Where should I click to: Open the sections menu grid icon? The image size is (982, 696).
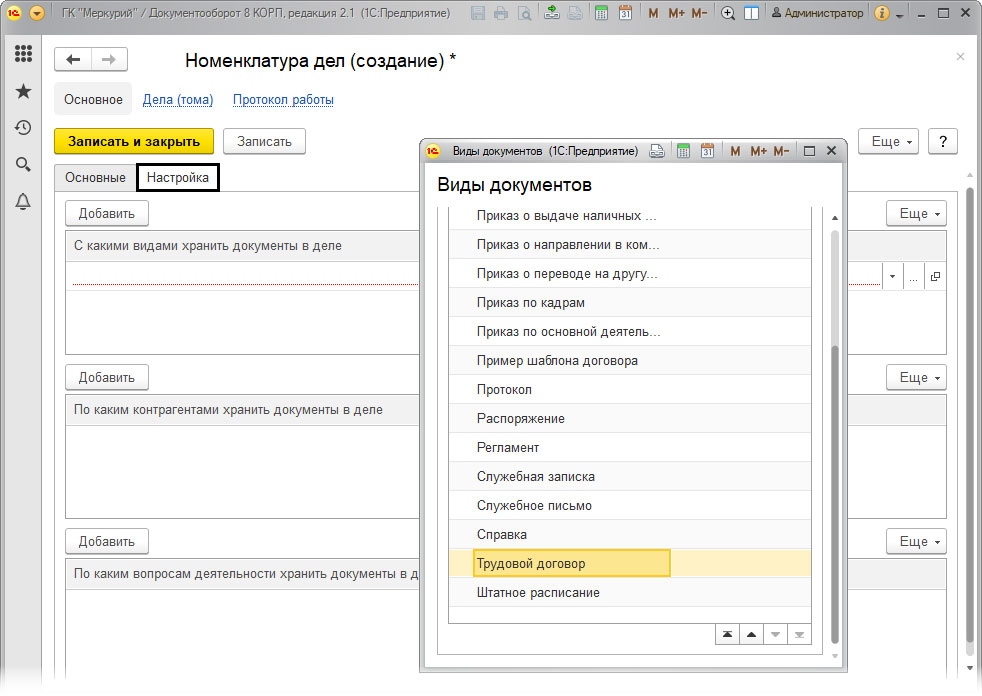(x=23, y=53)
